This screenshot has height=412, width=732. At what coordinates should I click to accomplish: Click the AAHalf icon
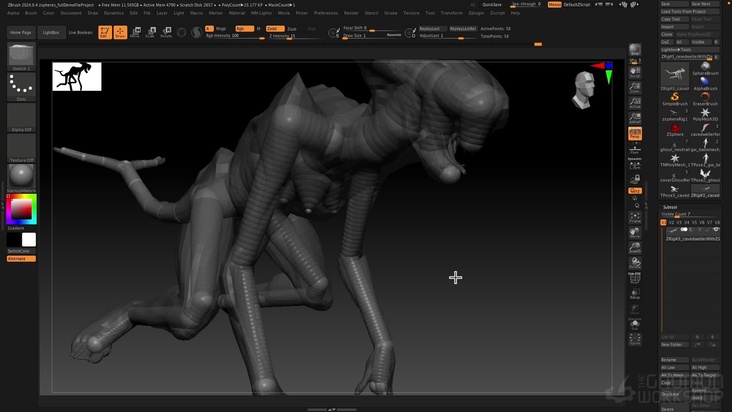(x=635, y=118)
